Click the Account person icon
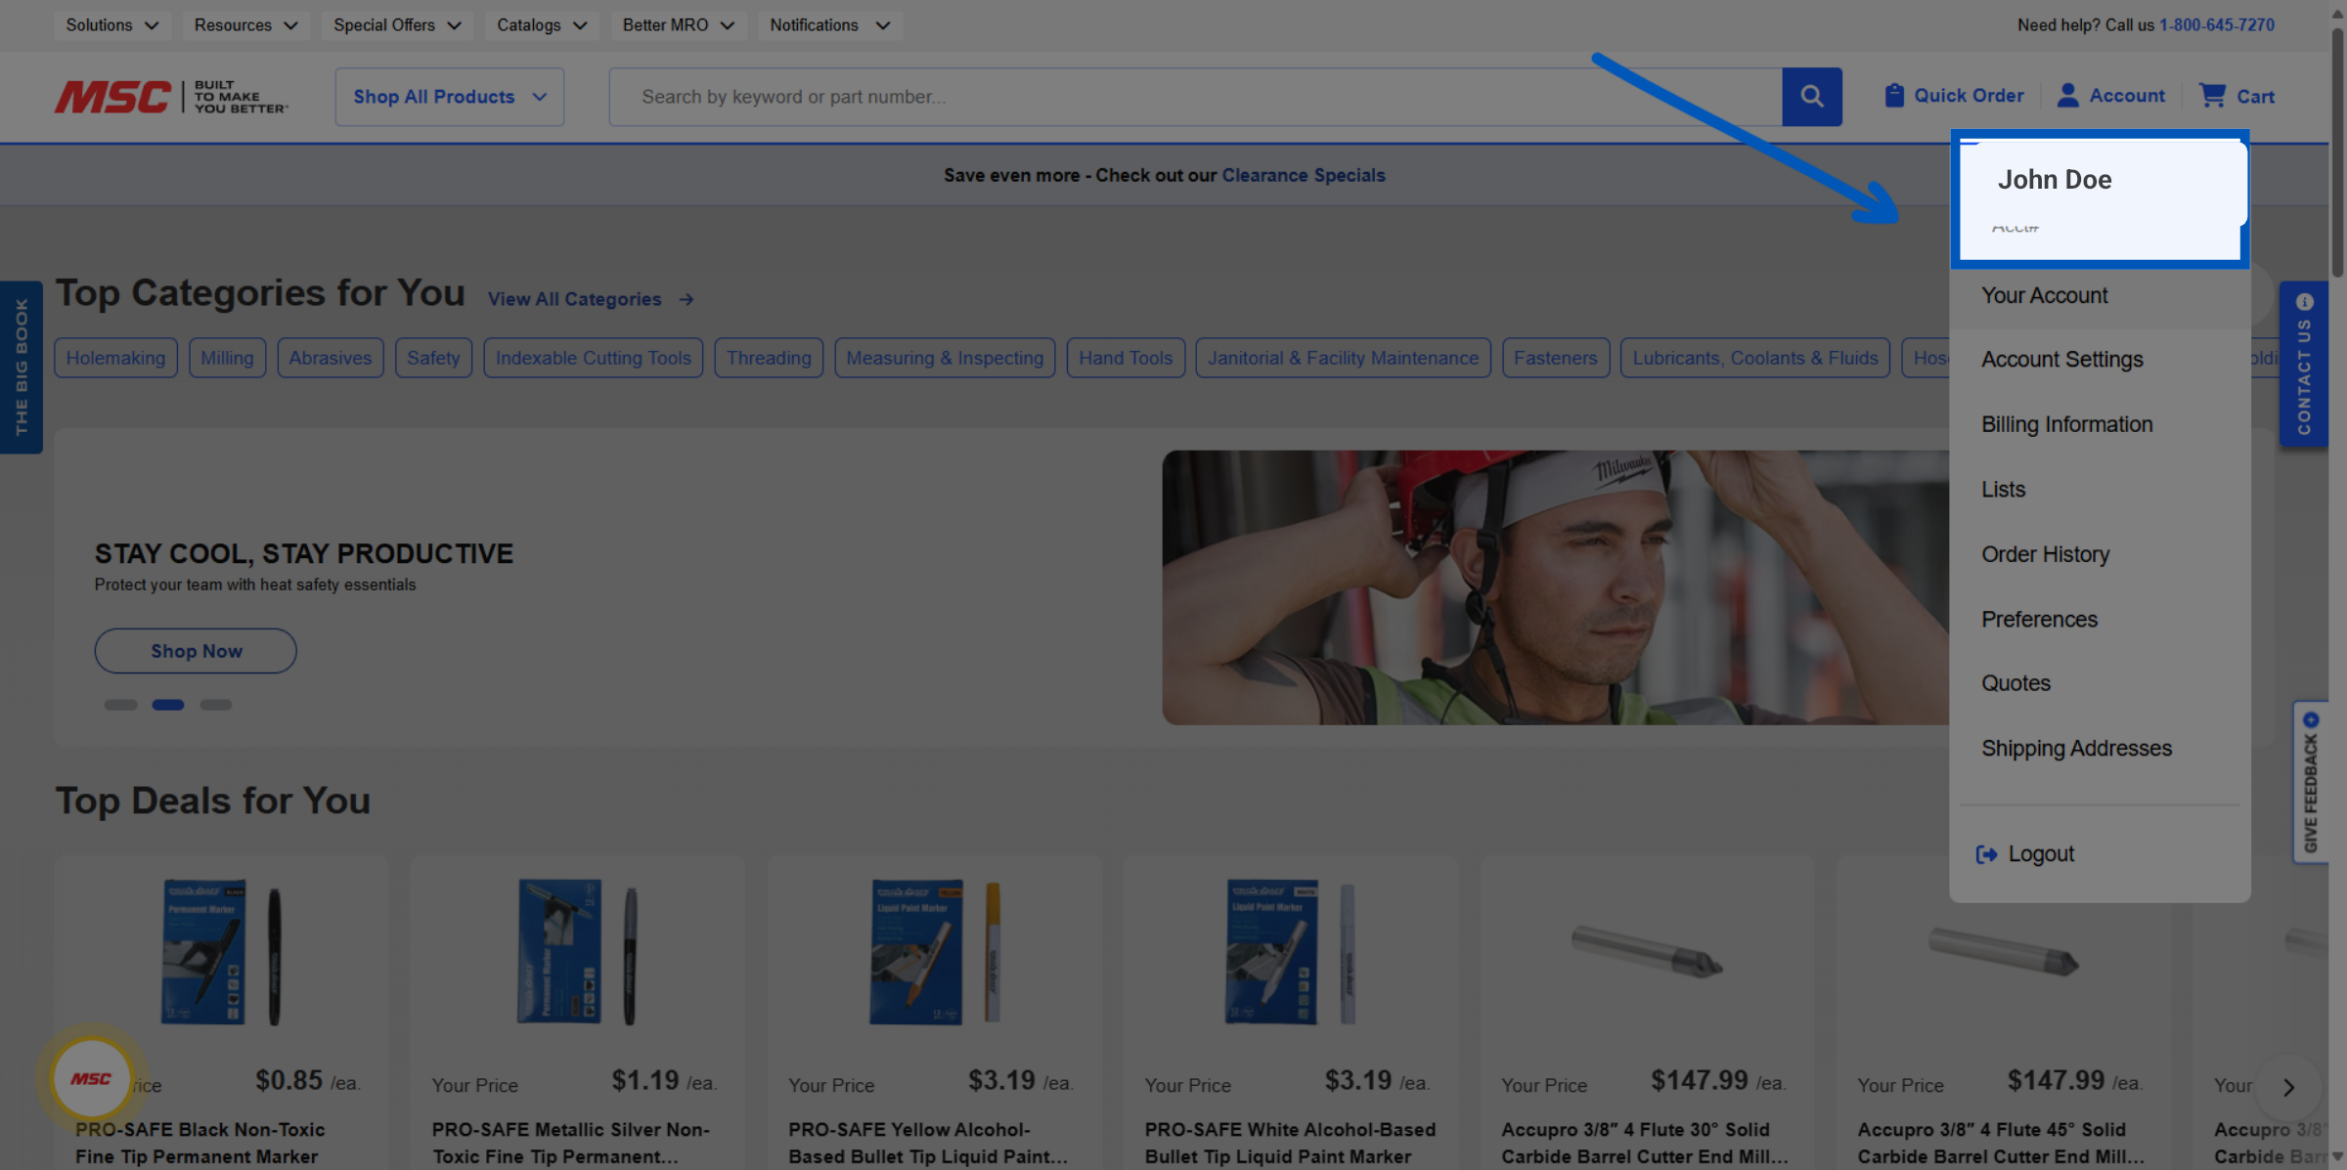2347x1170 pixels. [2067, 96]
